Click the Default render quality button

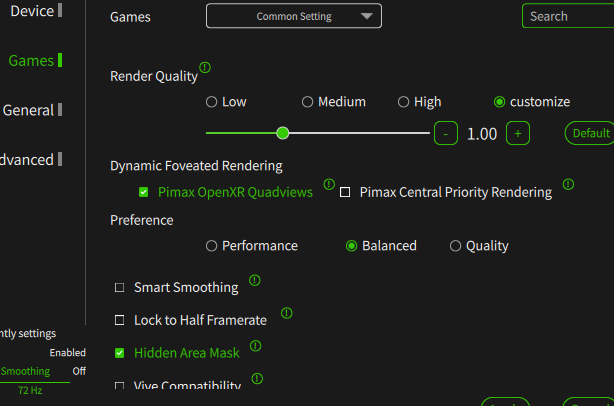[x=590, y=133]
